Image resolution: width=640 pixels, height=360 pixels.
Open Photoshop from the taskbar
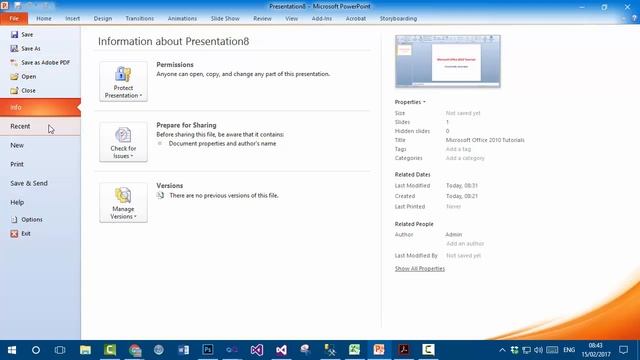(x=208, y=350)
